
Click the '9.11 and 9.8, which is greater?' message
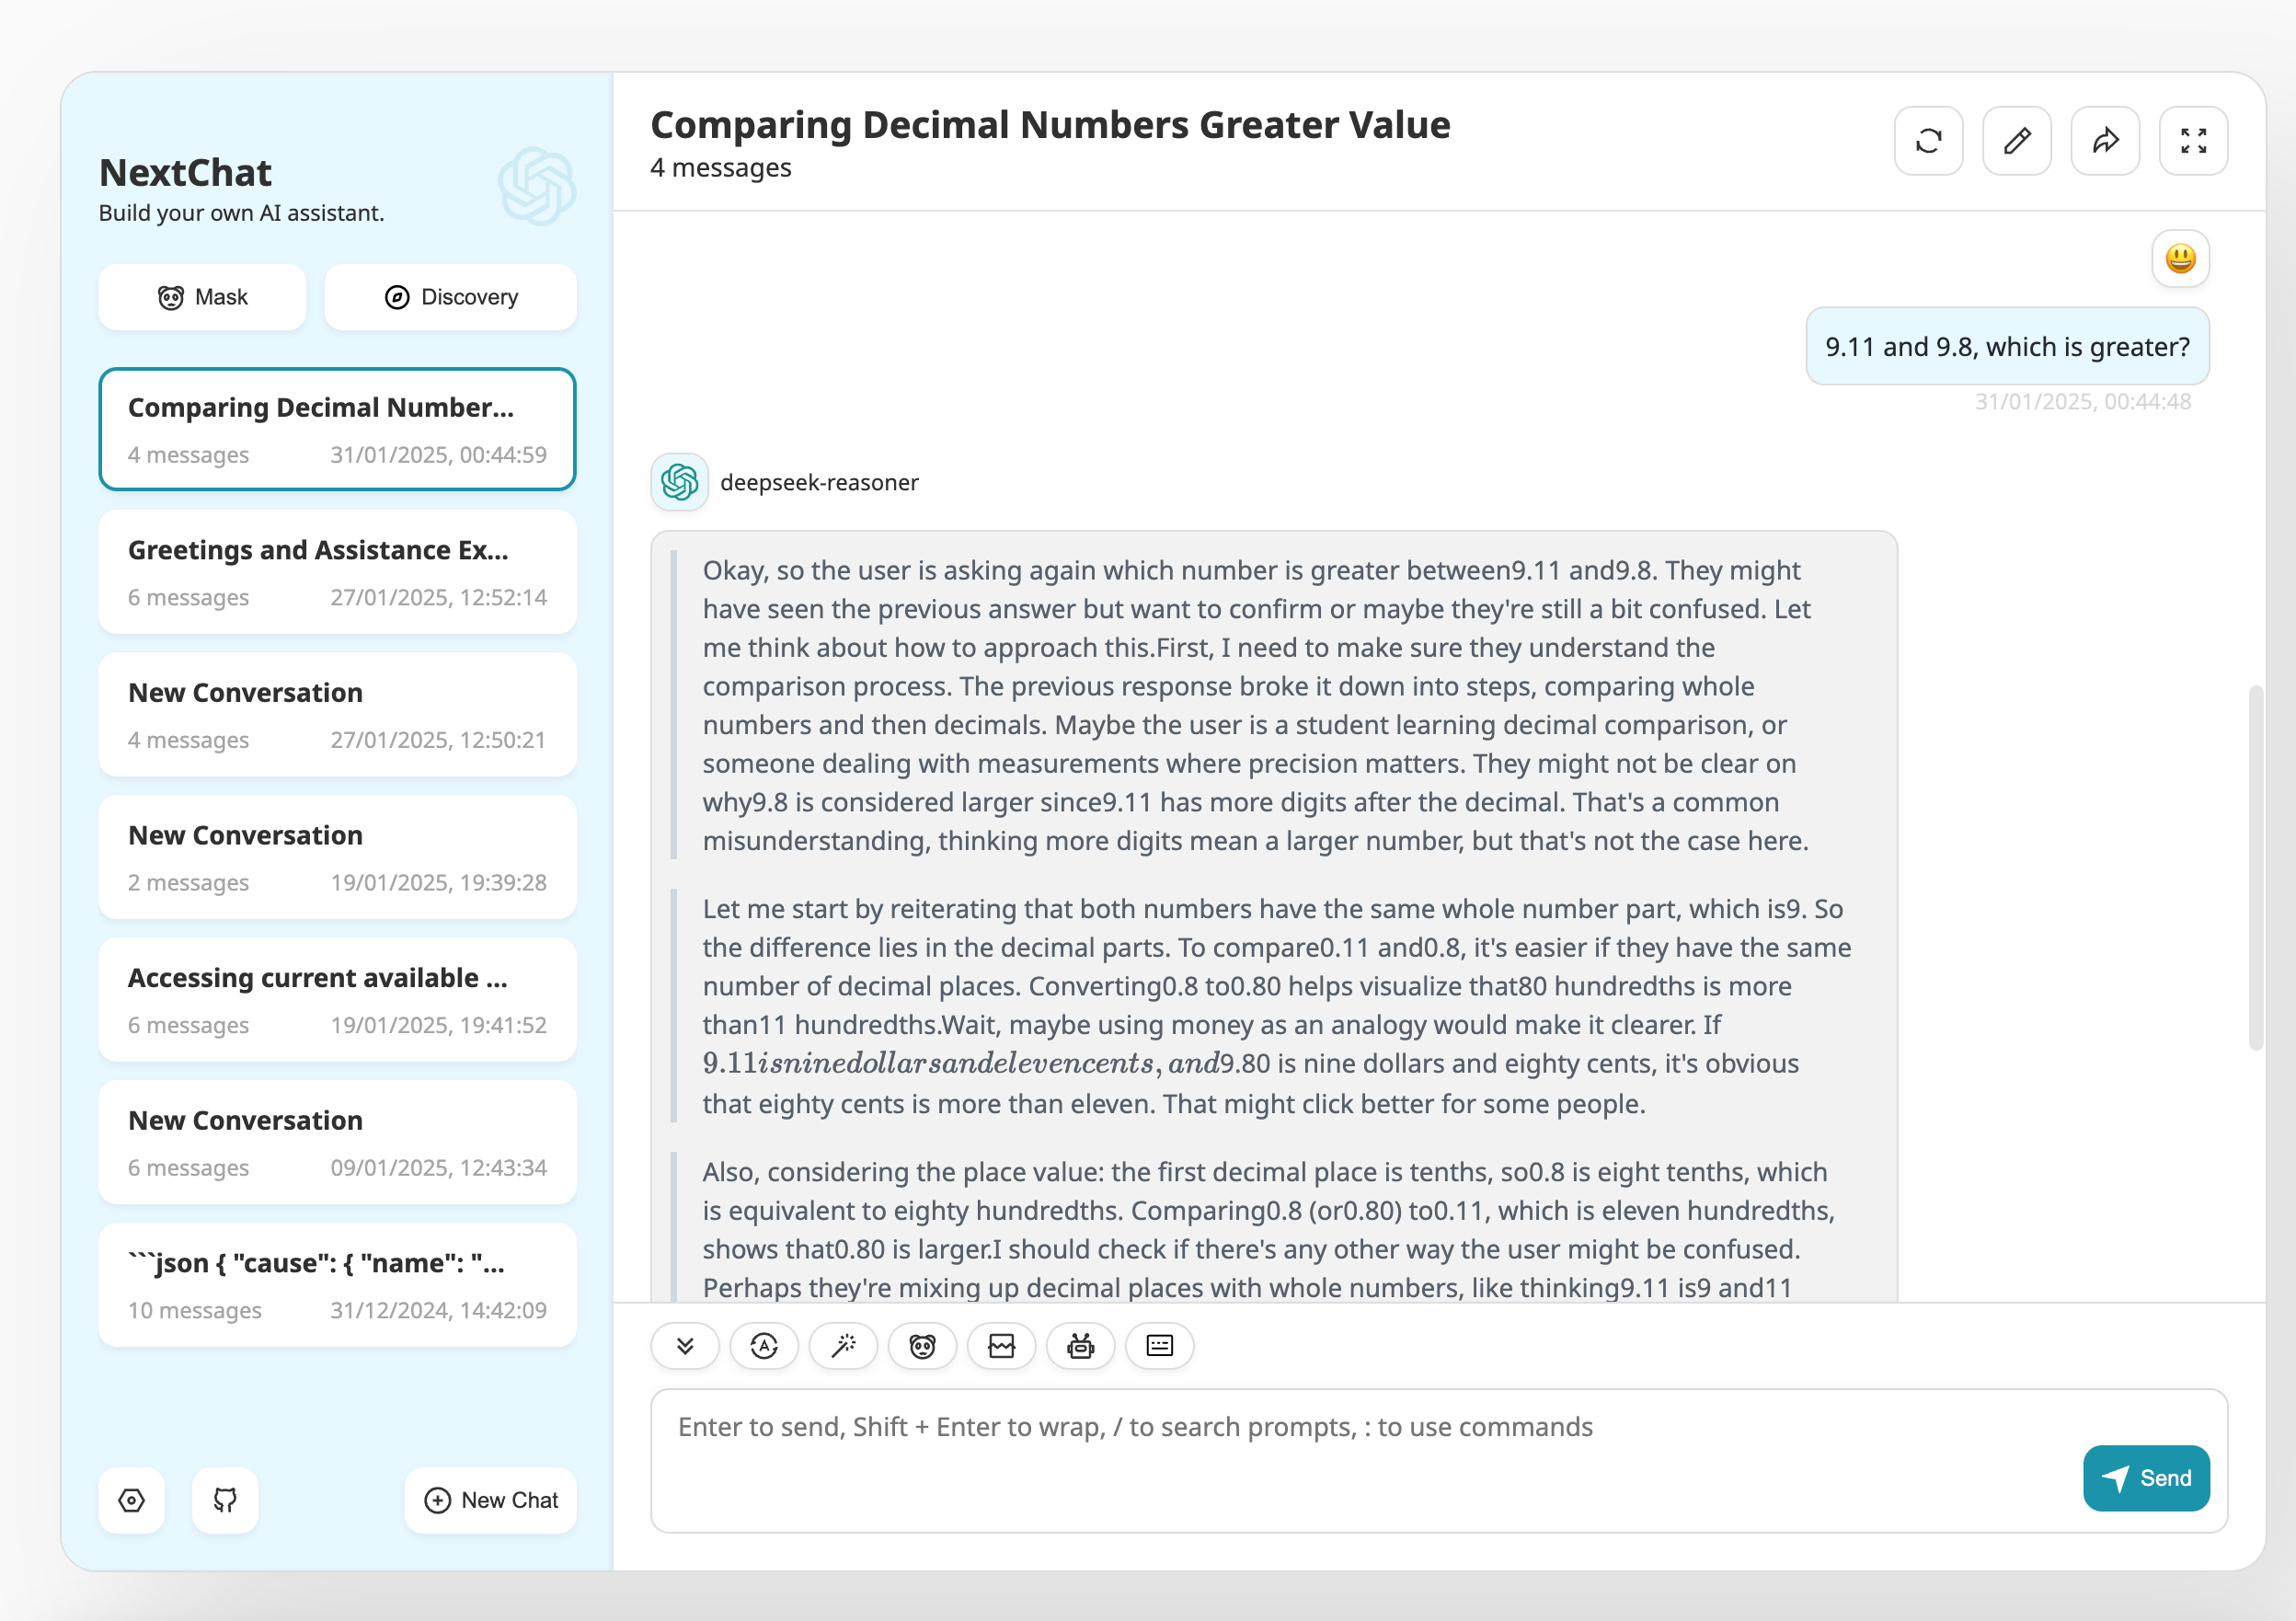pyautogui.click(x=2007, y=346)
